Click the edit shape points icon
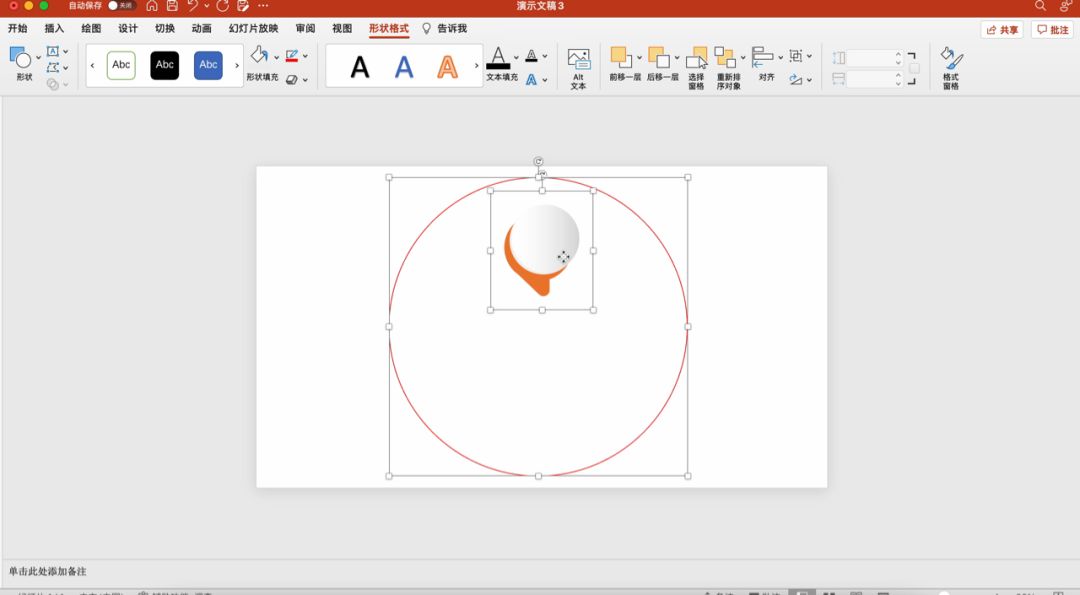 click(x=53, y=67)
